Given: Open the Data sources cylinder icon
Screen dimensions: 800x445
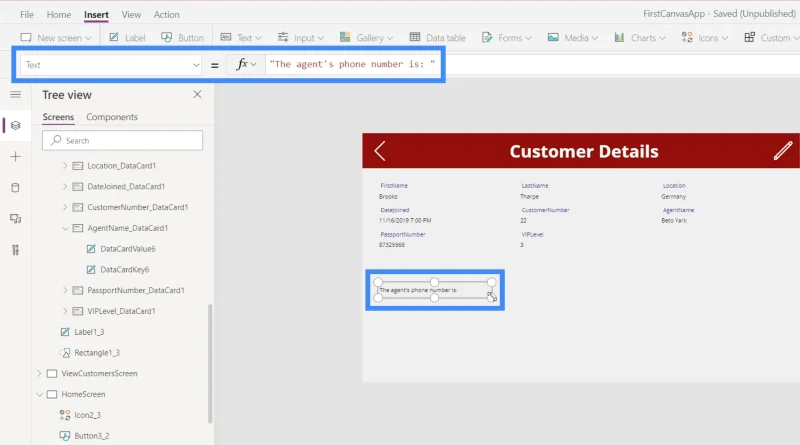Looking at the screenshot, I should pyautogui.click(x=16, y=188).
